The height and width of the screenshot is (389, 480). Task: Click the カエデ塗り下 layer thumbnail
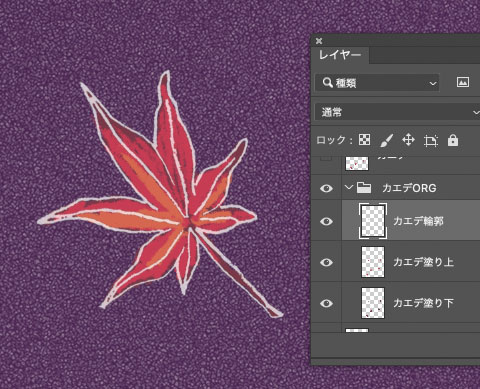pyautogui.click(x=373, y=303)
